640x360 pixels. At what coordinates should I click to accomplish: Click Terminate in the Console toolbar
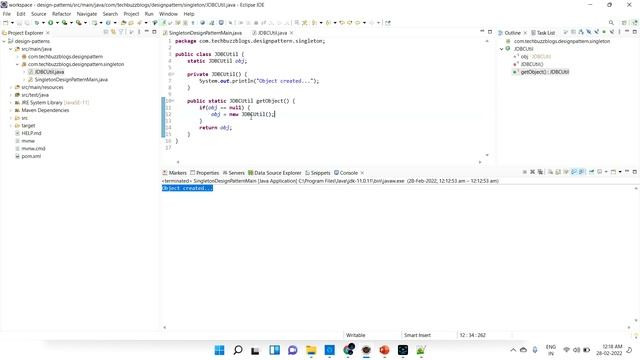(x=524, y=172)
